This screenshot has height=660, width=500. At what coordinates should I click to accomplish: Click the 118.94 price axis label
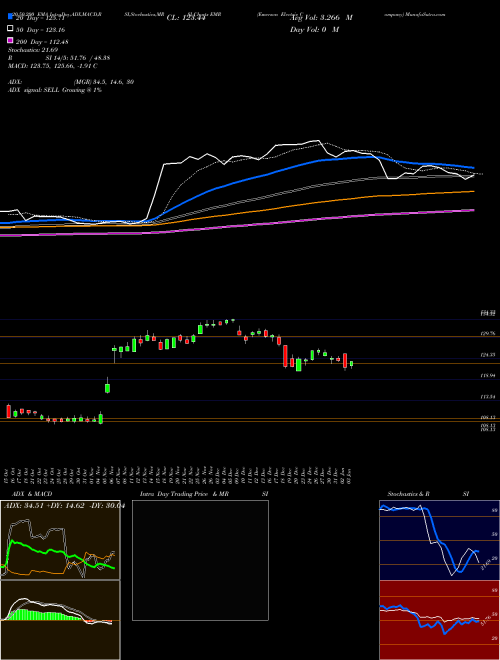click(x=488, y=375)
